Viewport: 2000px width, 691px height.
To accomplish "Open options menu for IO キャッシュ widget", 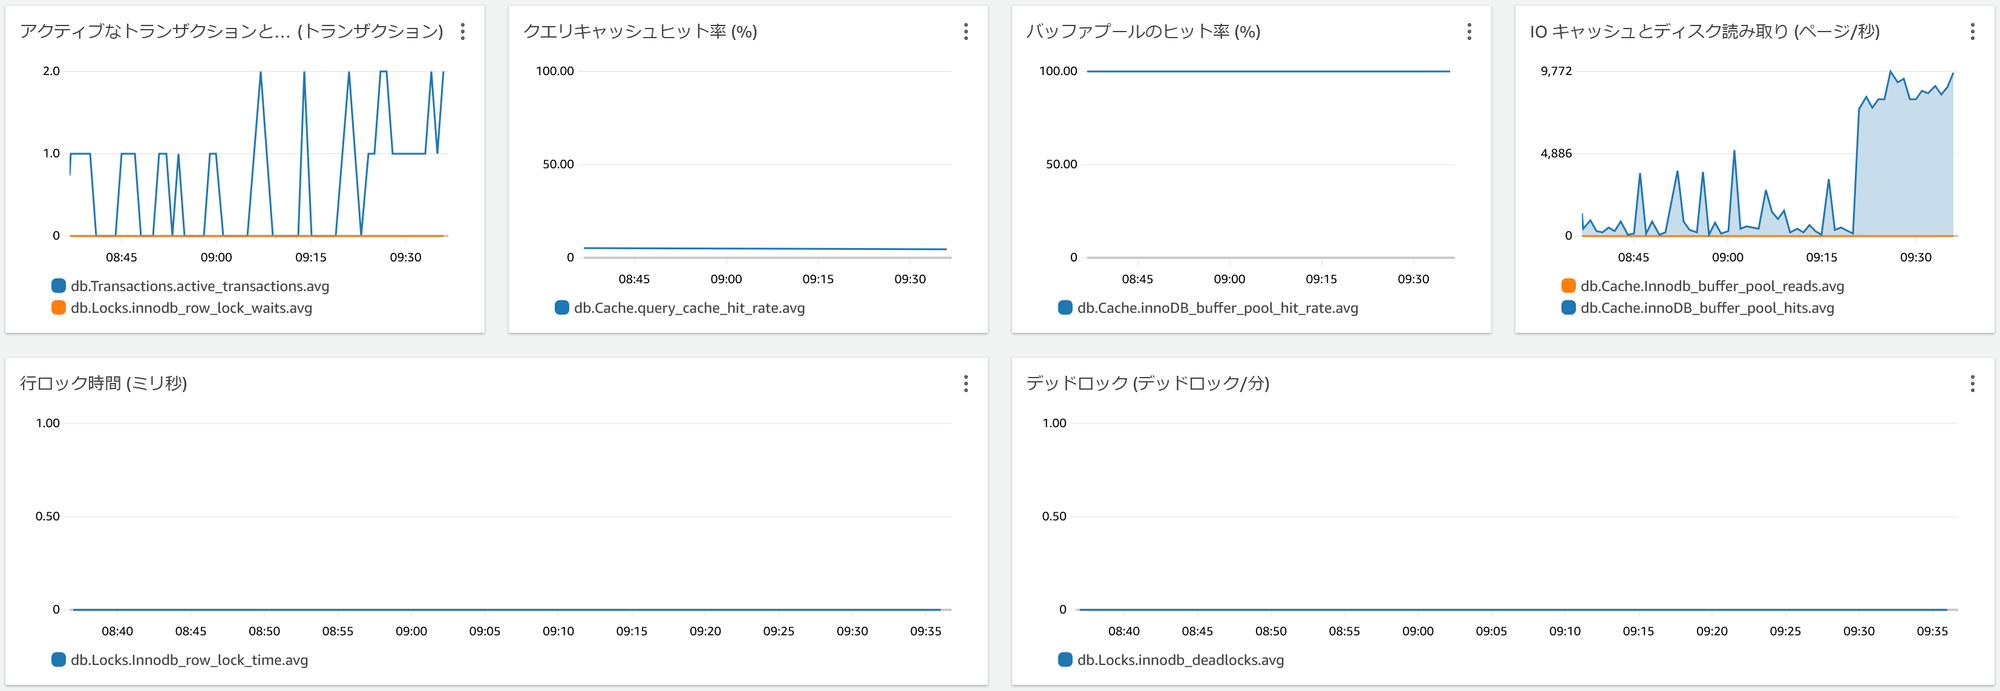I will tap(1972, 32).
